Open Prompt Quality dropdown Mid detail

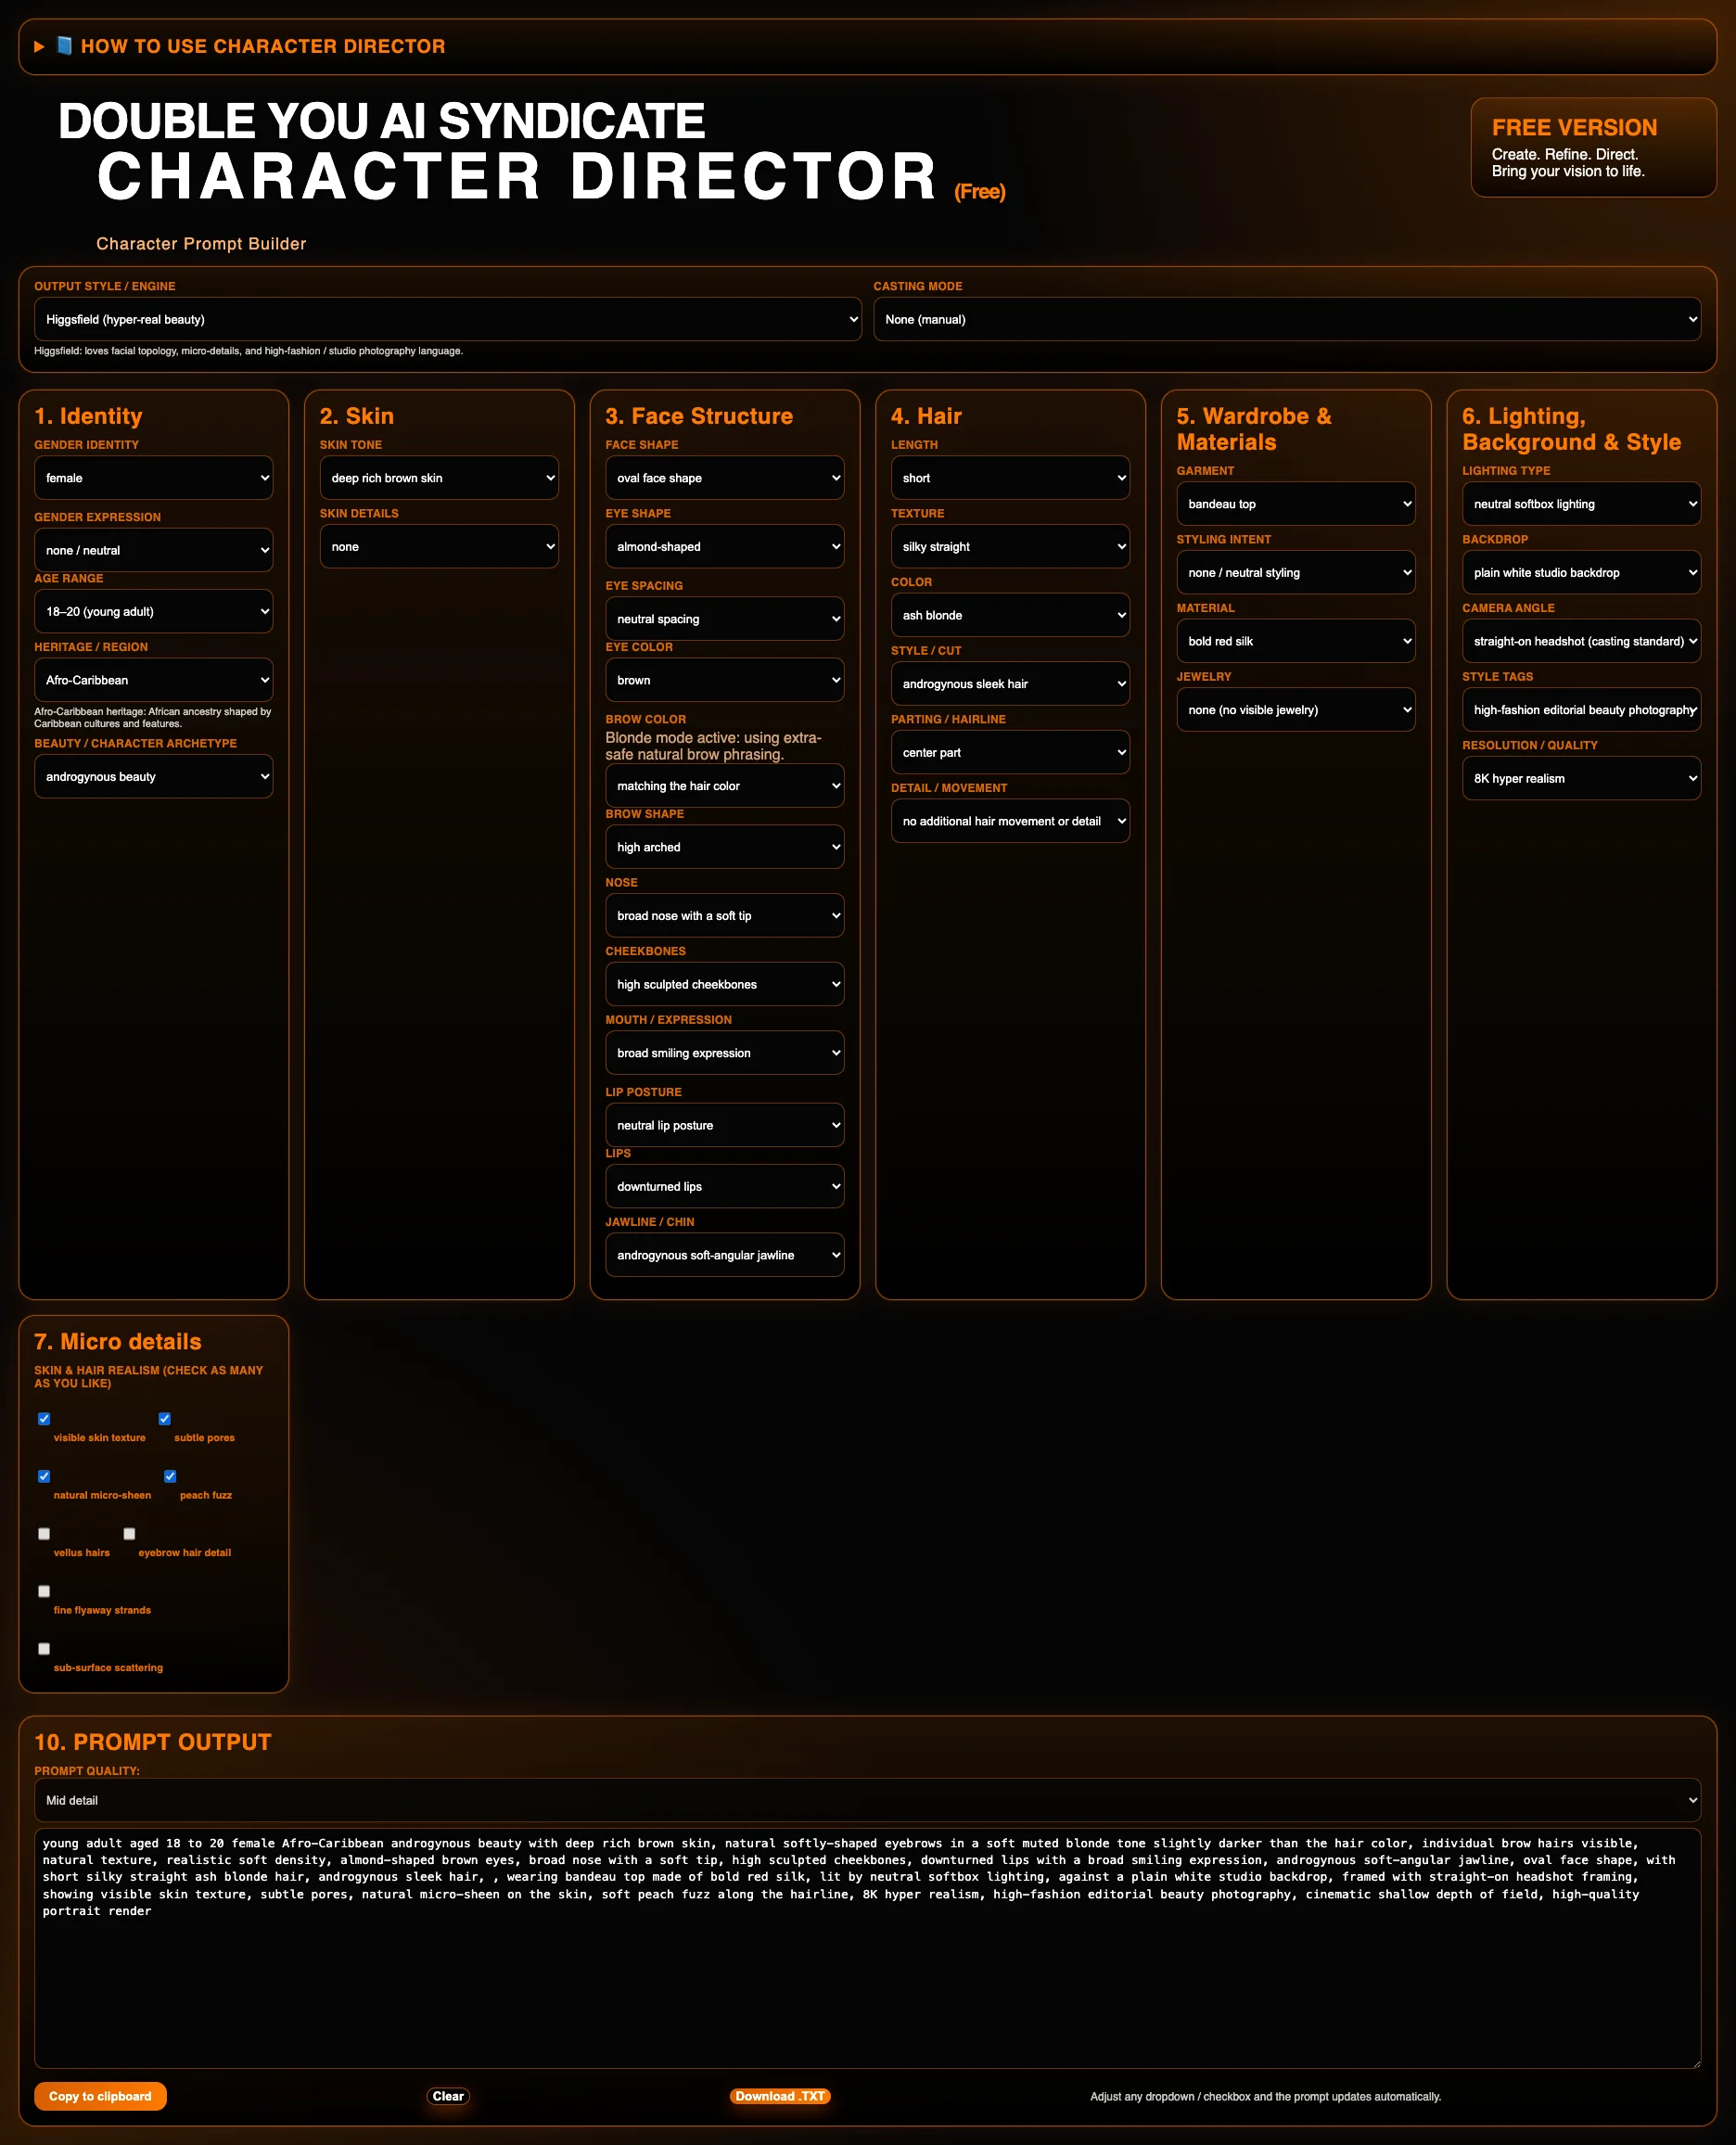(867, 1800)
